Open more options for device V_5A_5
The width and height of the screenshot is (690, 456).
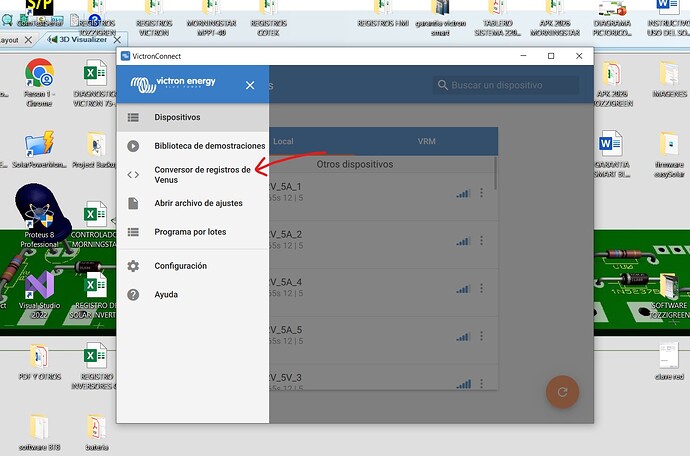point(481,336)
